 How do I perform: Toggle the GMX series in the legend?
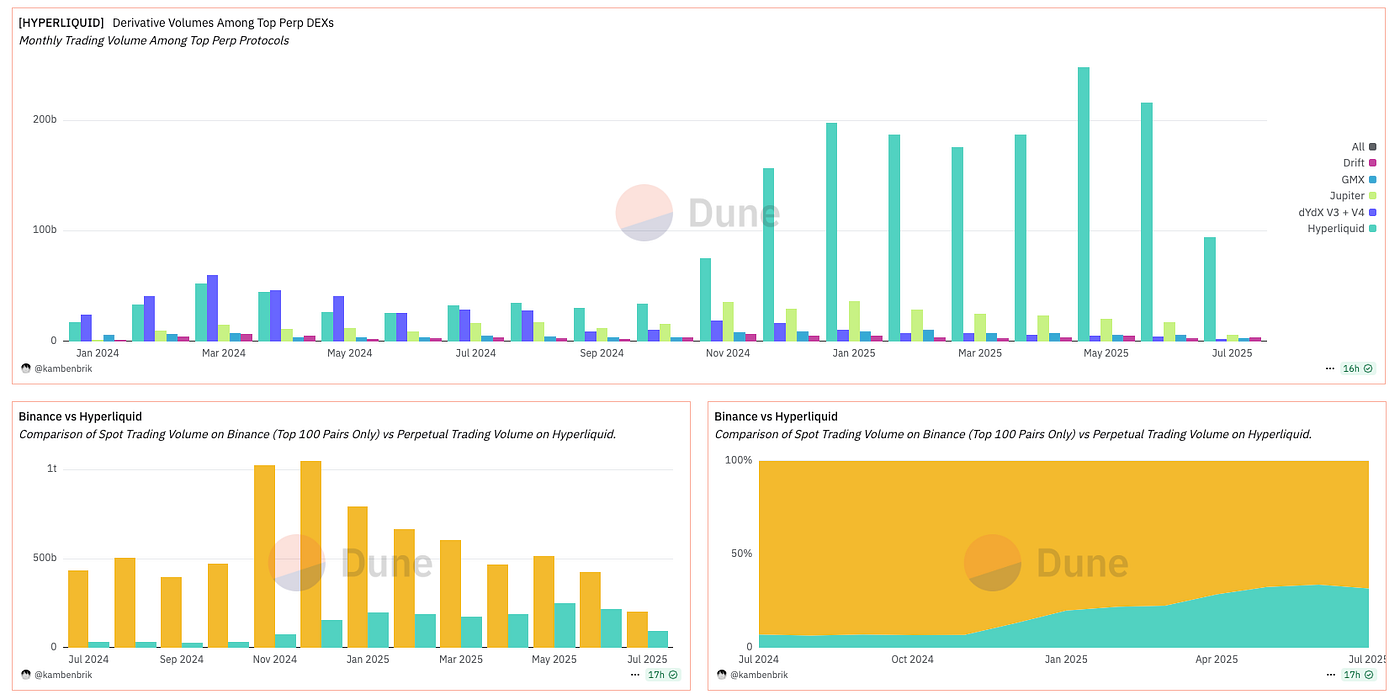click(x=1360, y=179)
